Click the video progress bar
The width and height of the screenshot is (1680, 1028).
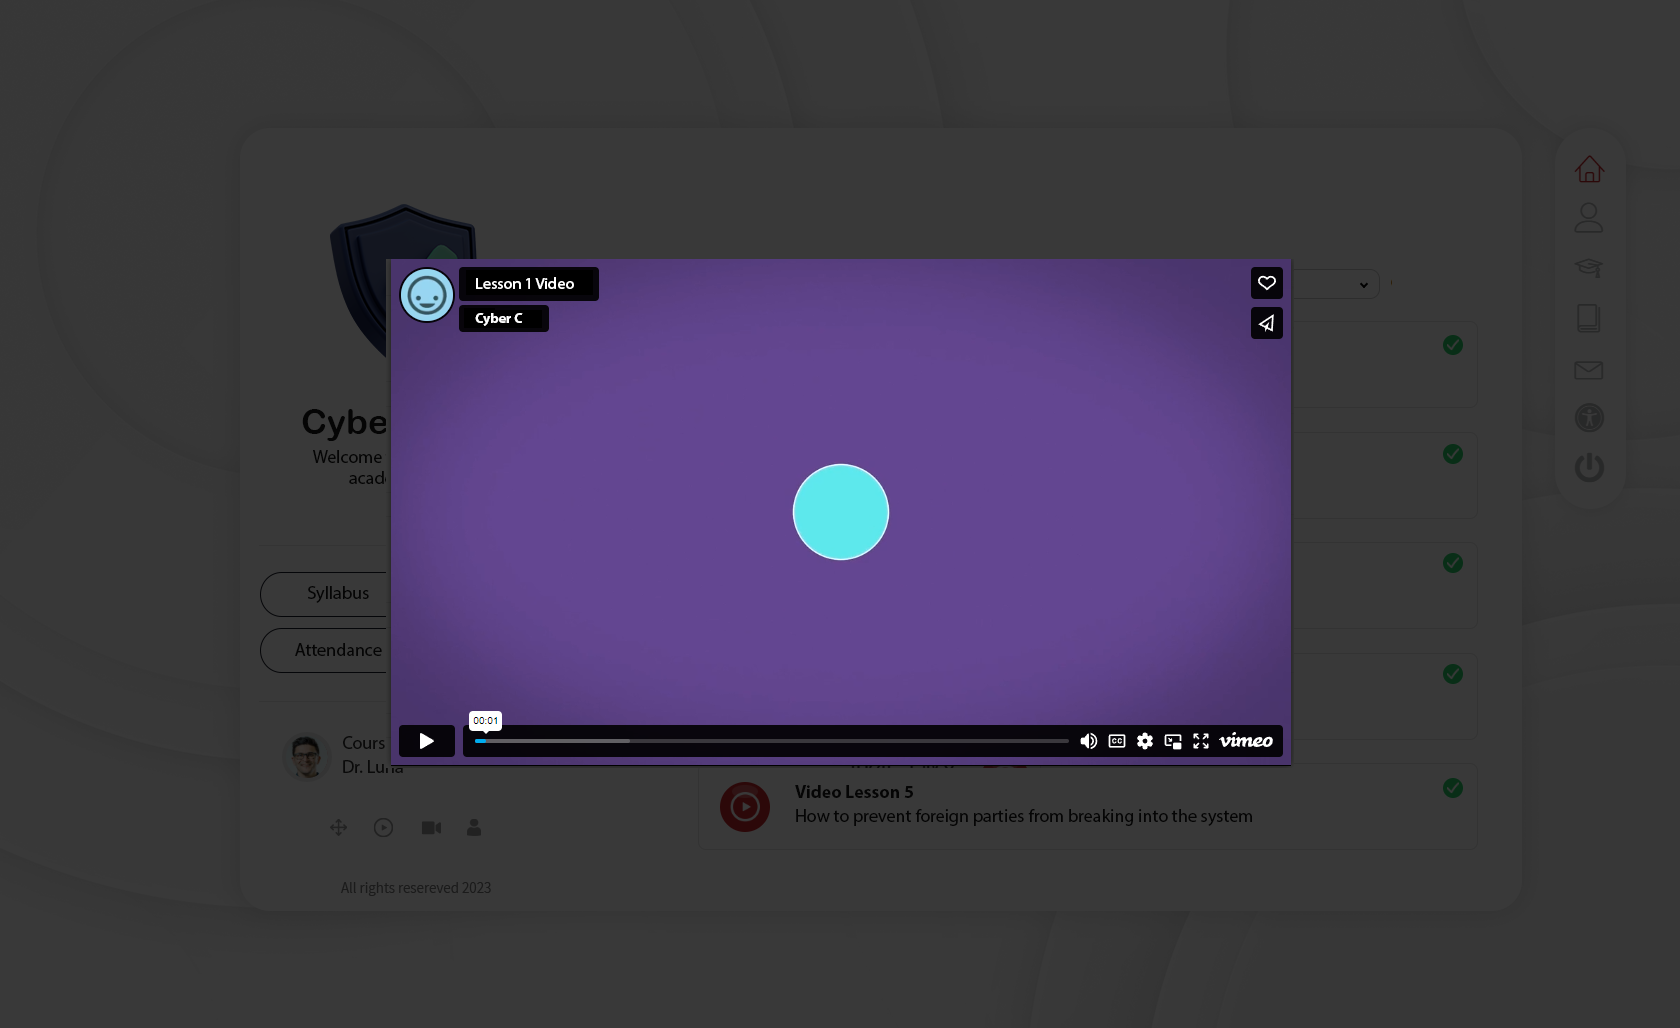[x=772, y=741]
